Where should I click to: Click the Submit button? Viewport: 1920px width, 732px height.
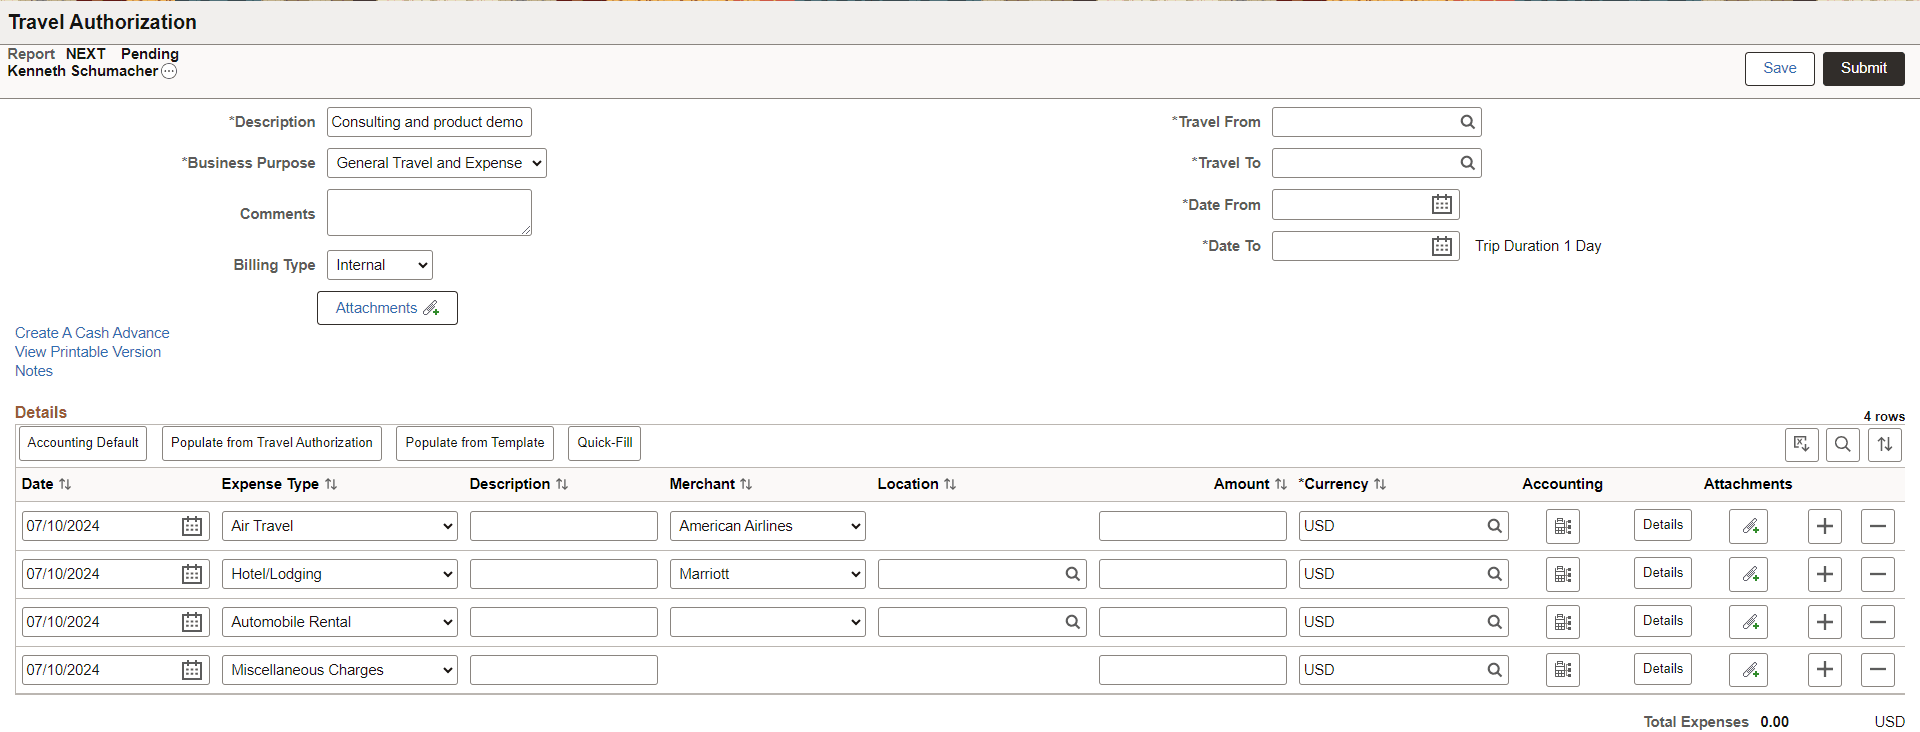(x=1864, y=69)
